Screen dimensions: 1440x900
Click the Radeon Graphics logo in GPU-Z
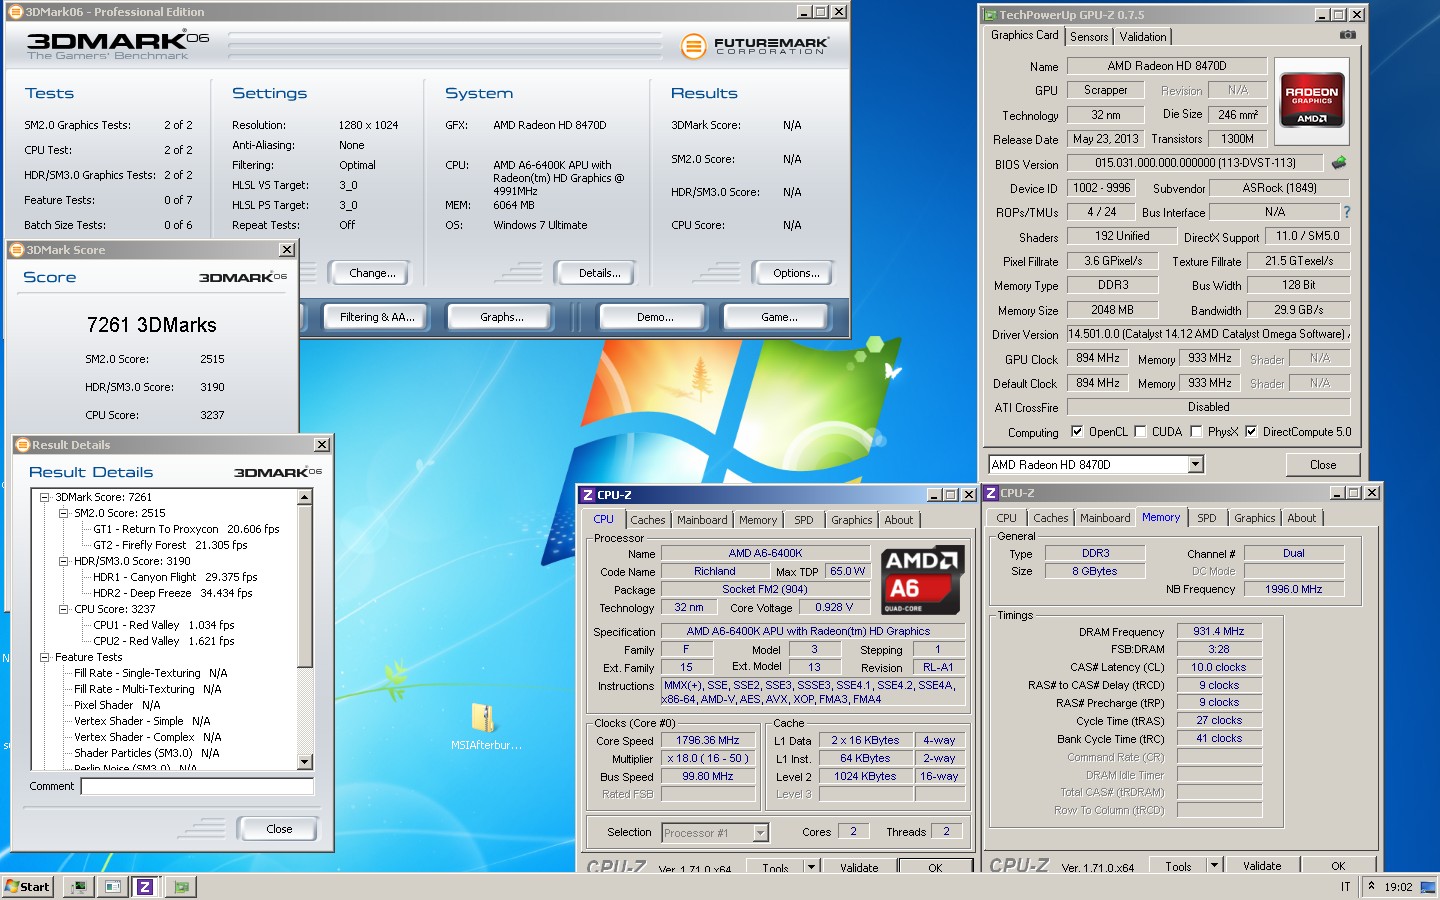(x=1311, y=101)
